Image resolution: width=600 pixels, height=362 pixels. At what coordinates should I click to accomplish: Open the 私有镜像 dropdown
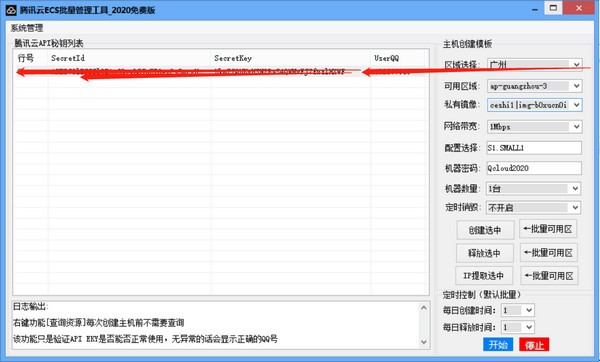[x=535, y=105]
